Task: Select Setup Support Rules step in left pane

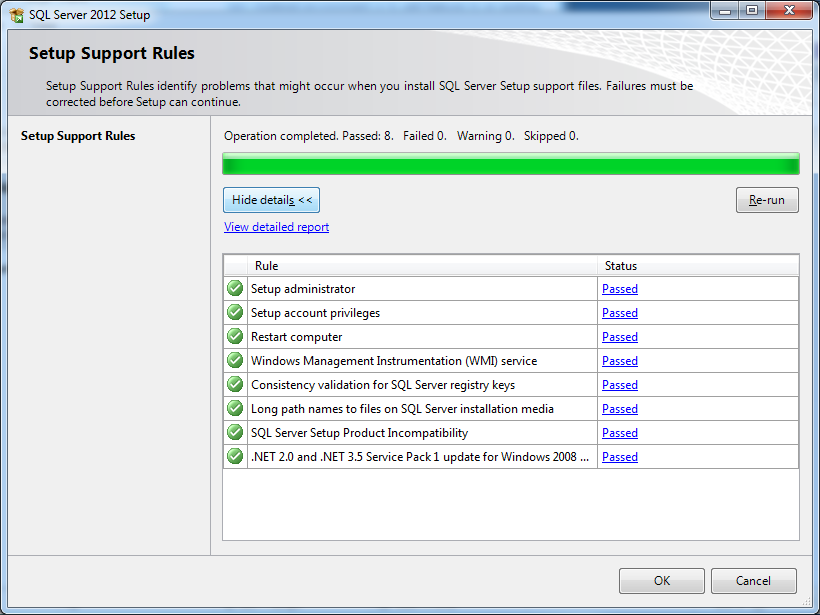Action: click(78, 136)
